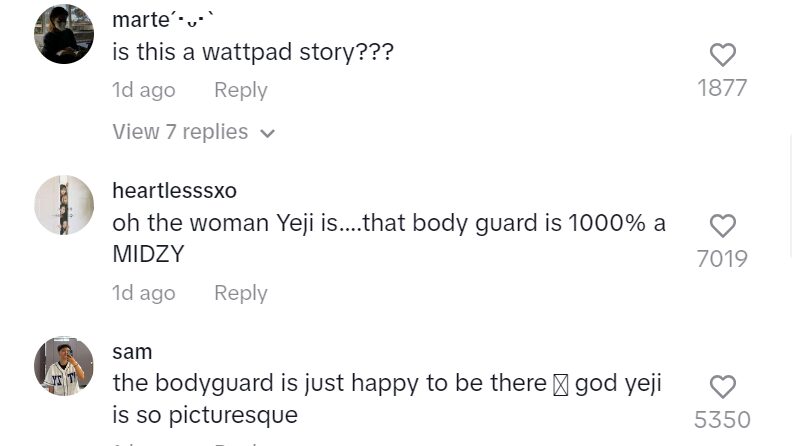792x446 pixels.
Task: Like marte's wattpad story comment
Action: (x=723, y=55)
